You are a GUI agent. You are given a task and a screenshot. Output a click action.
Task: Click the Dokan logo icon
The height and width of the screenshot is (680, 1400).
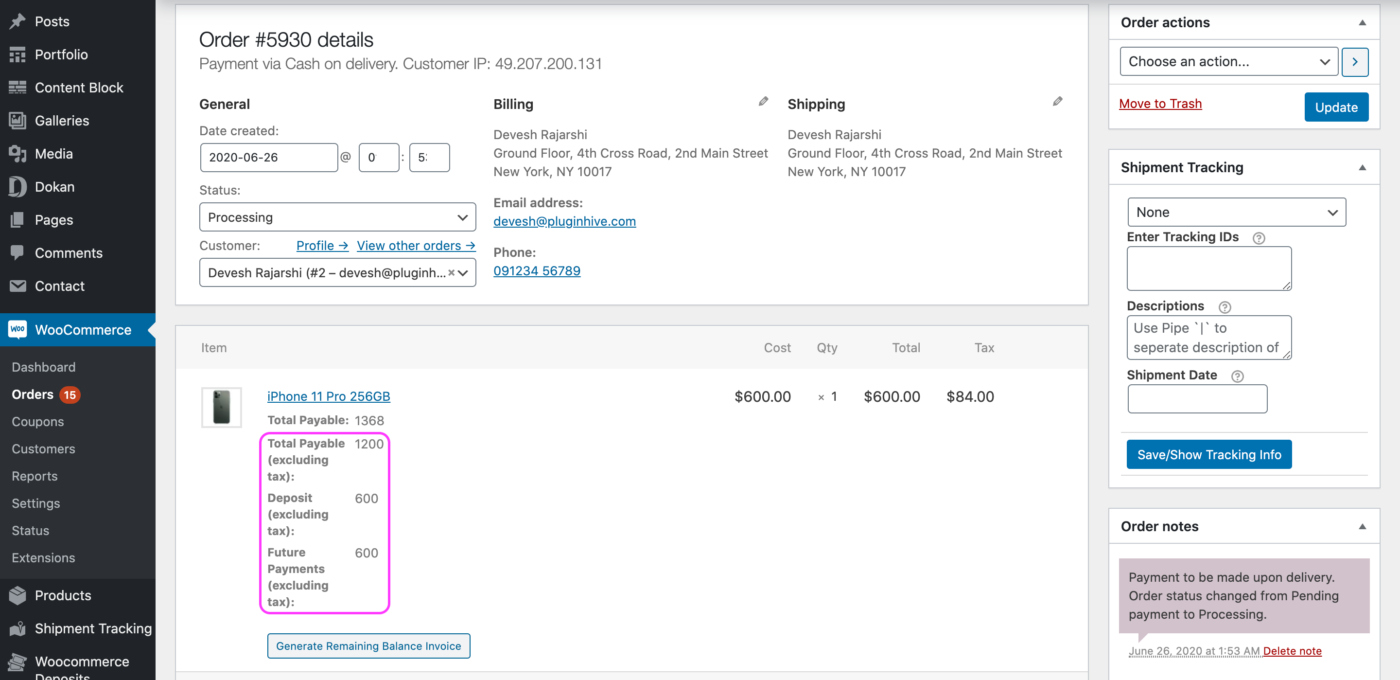pos(17,186)
